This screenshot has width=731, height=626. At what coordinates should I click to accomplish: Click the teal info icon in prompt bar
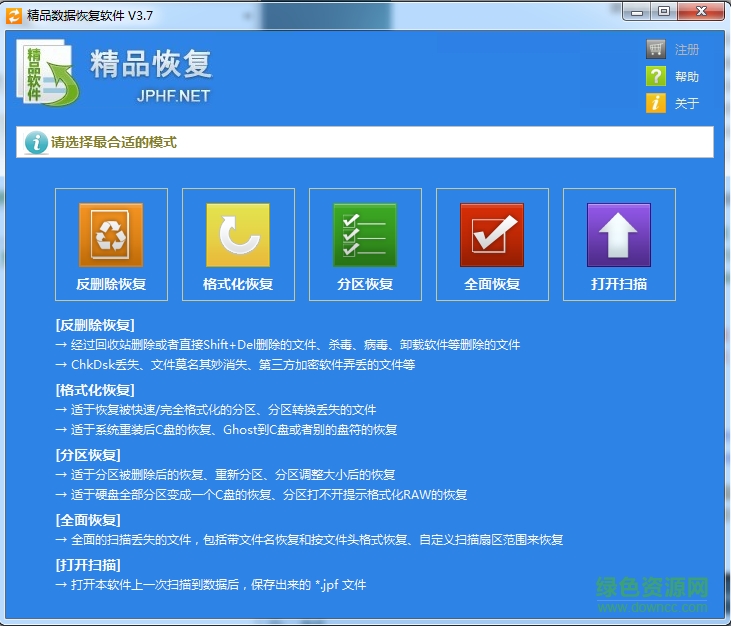[36, 142]
